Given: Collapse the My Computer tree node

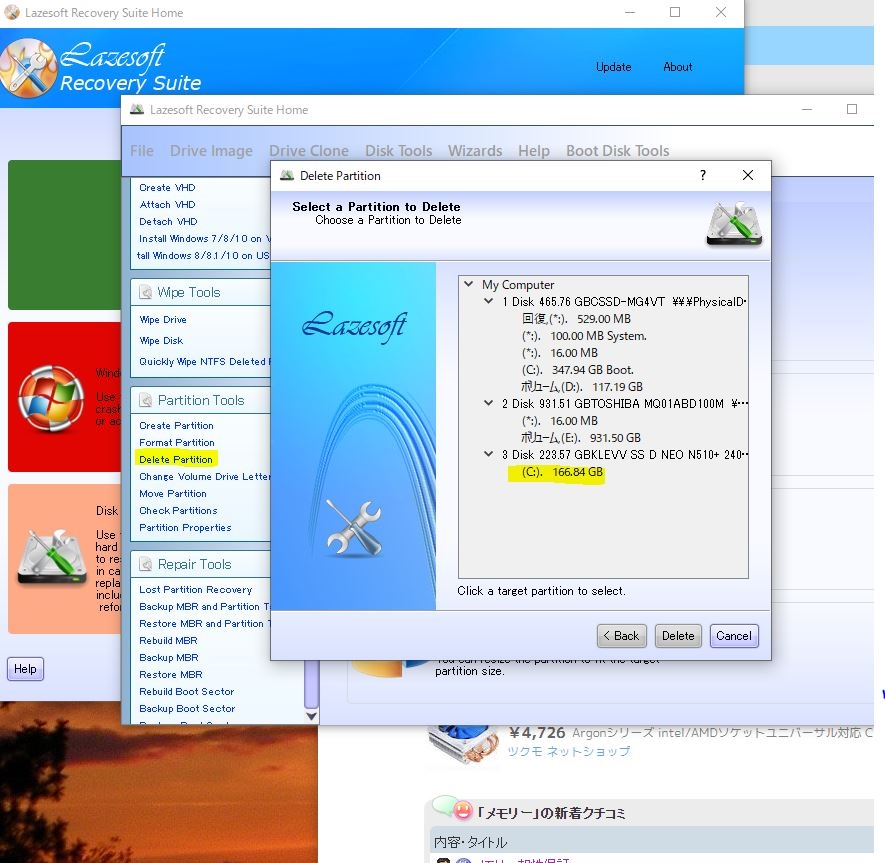Looking at the screenshot, I should click(x=468, y=284).
